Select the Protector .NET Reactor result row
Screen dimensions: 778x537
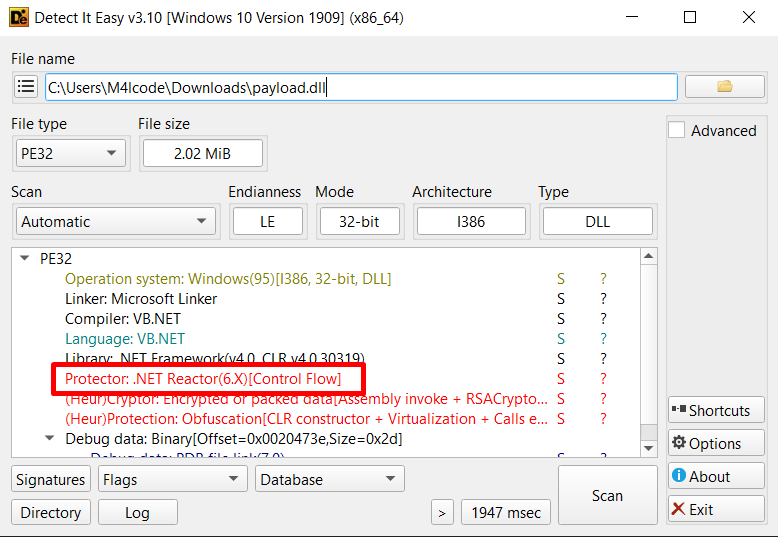pos(203,378)
